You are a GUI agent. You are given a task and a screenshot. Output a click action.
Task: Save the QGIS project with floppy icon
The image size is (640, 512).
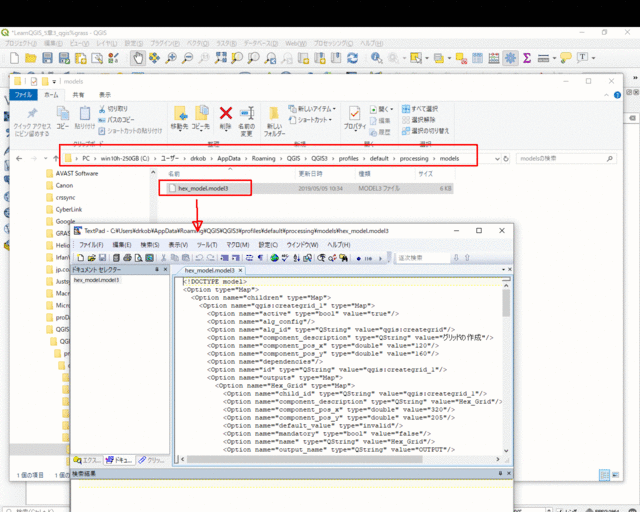(x=47, y=58)
